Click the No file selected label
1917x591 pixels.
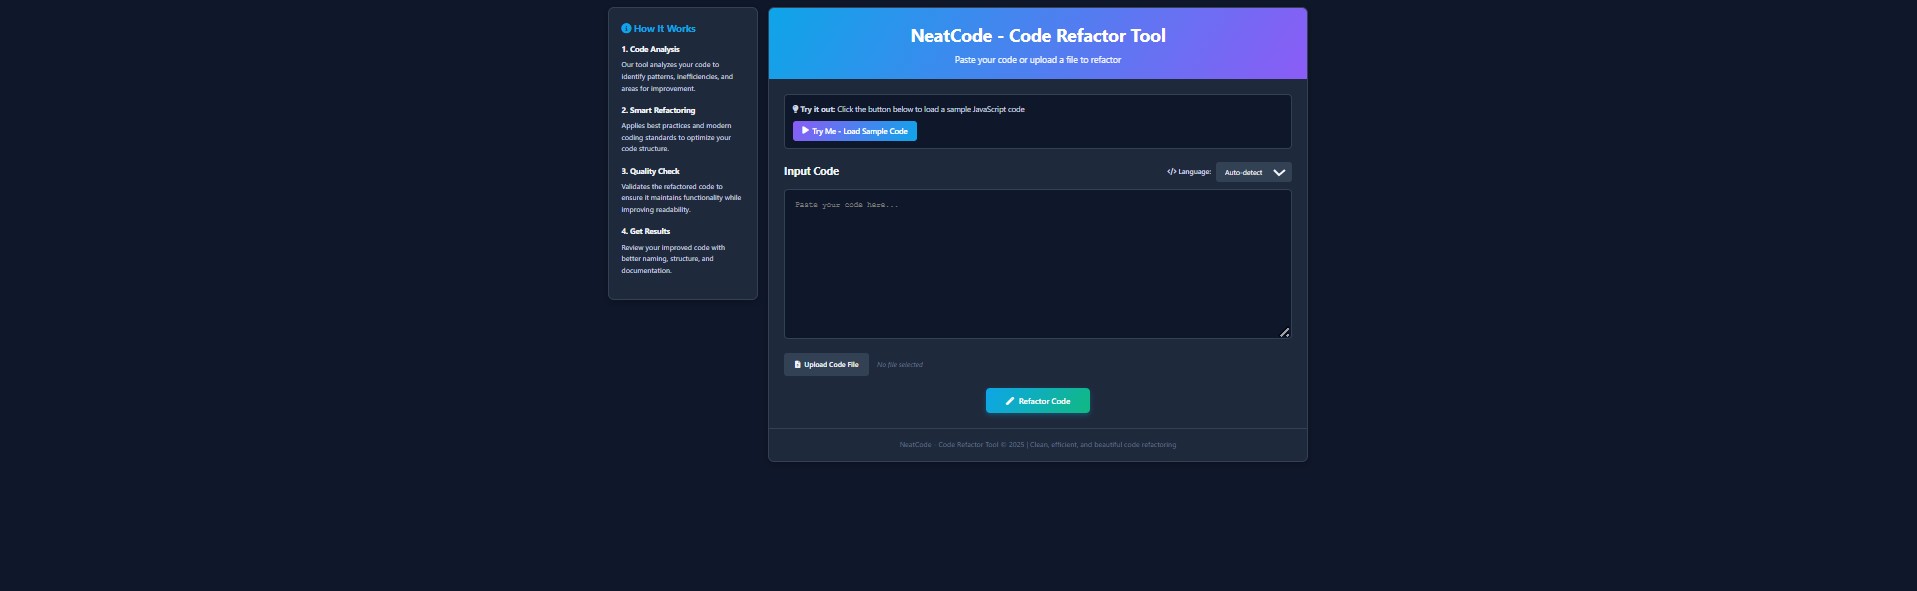pos(900,365)
